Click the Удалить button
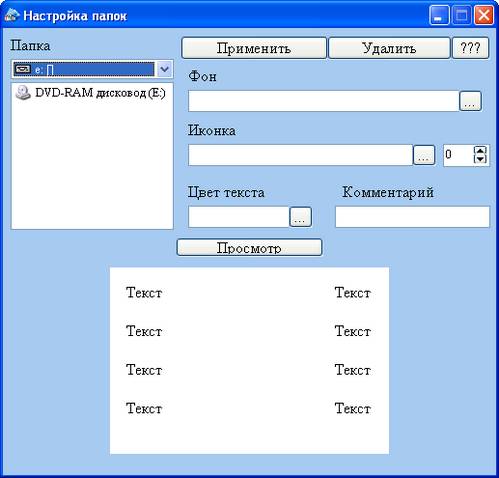 [x=389, y=48]
